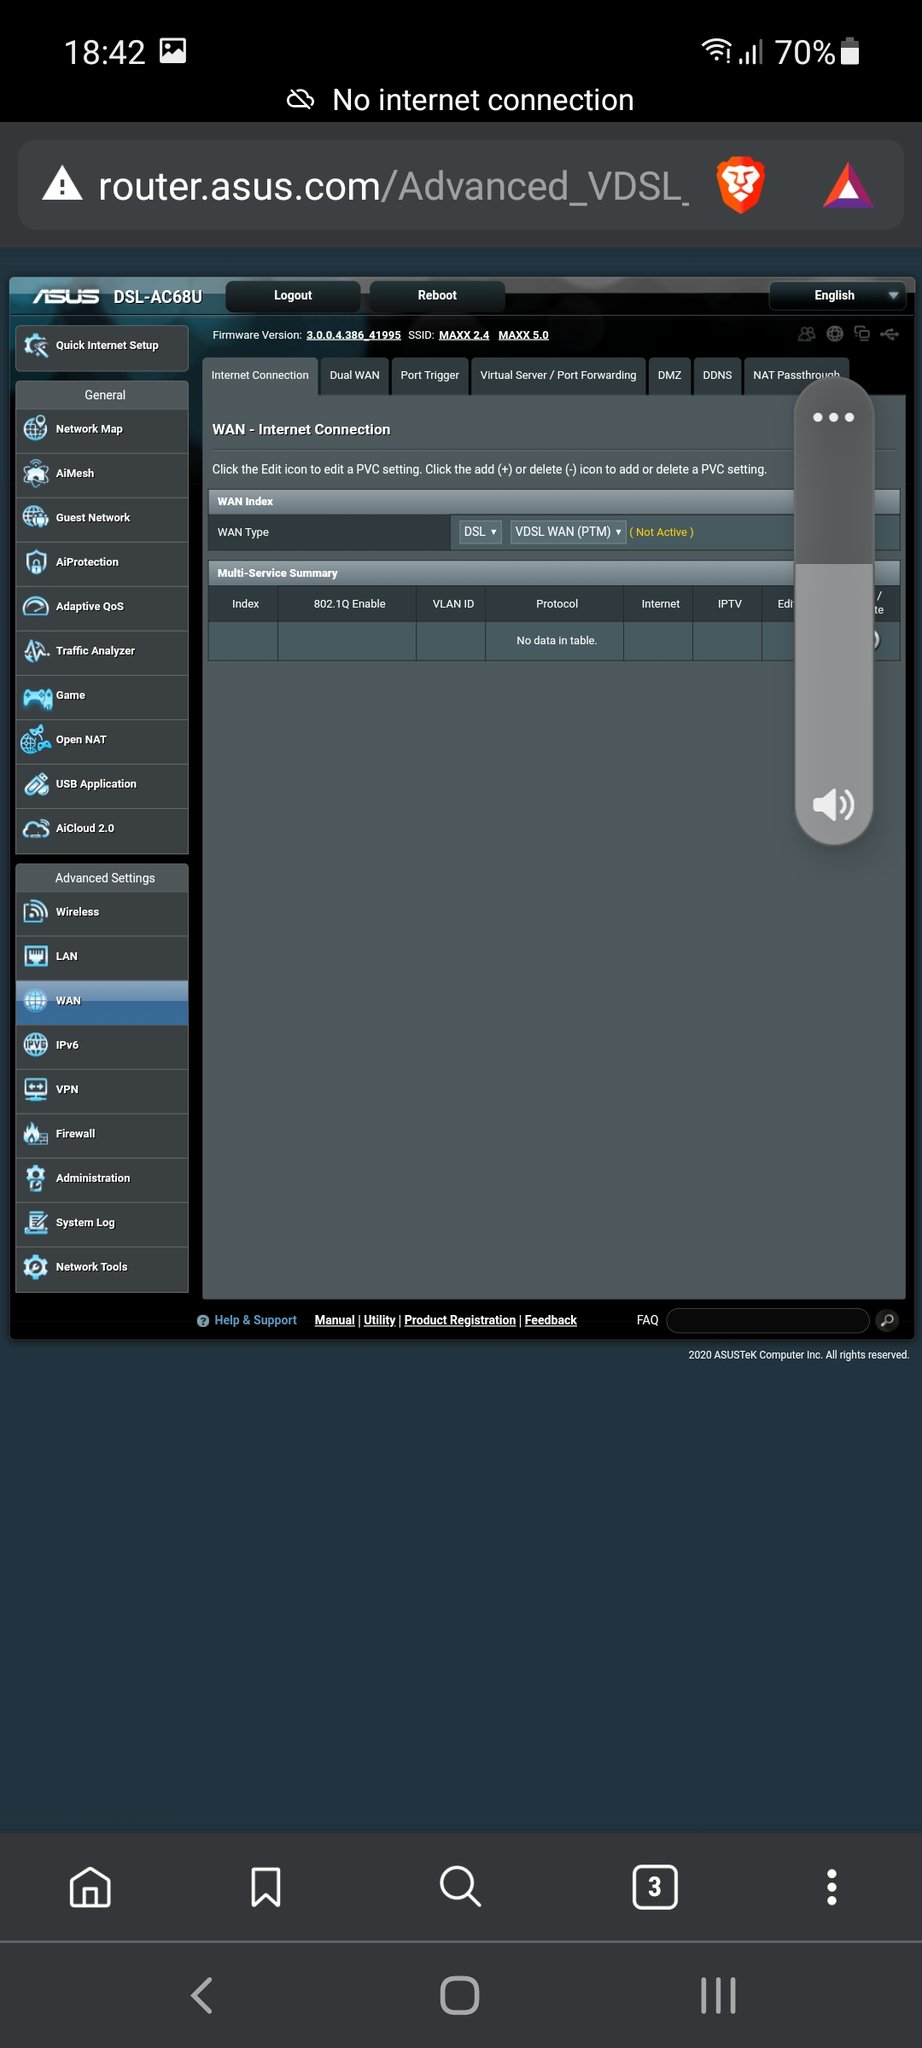This screenshot has height=2048, width=922.
Task: Click the FAQ search input field
Action: [x=767, y=1320]
